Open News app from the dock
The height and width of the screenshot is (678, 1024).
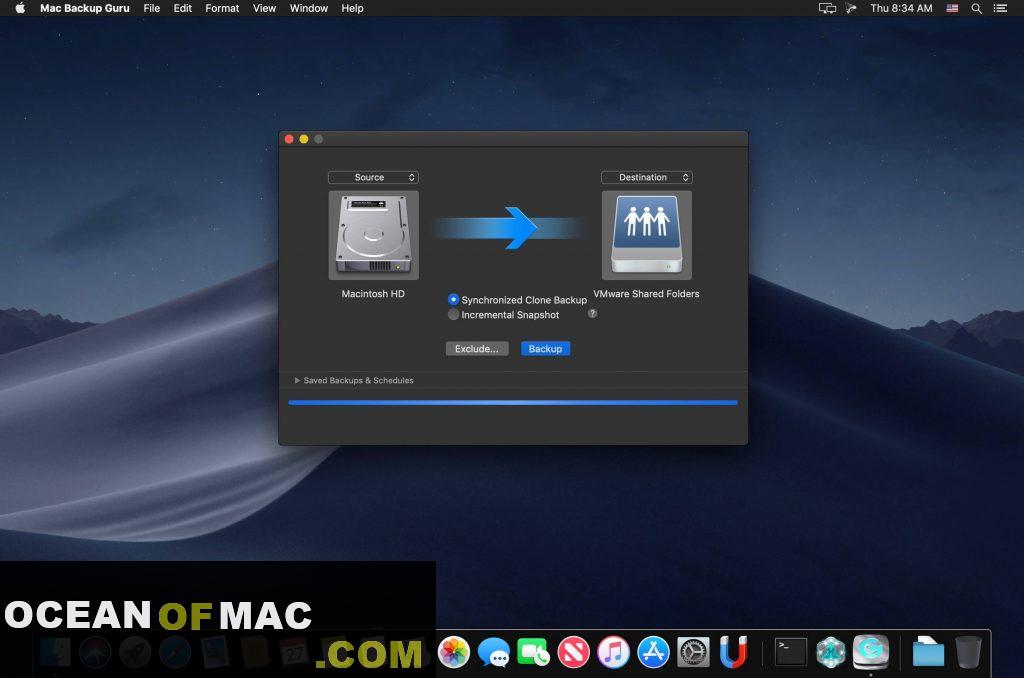tap(573, 652)
